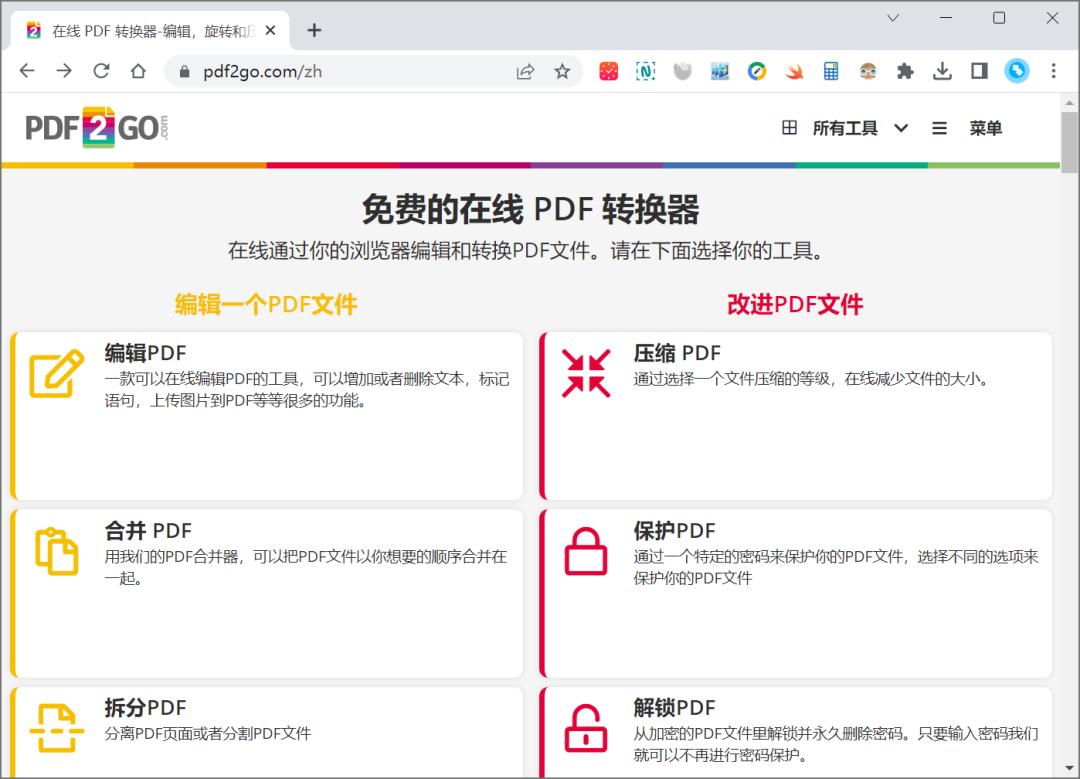1080x779 pixels.
Task: Click the hamburger icon next to 菜单
Action: pos(938,128)
